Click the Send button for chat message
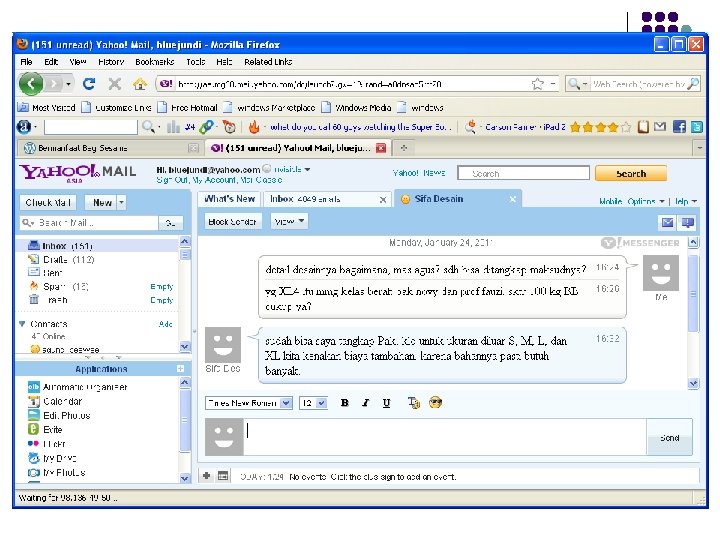Screen dimensions: 720x540 [669, 438]
